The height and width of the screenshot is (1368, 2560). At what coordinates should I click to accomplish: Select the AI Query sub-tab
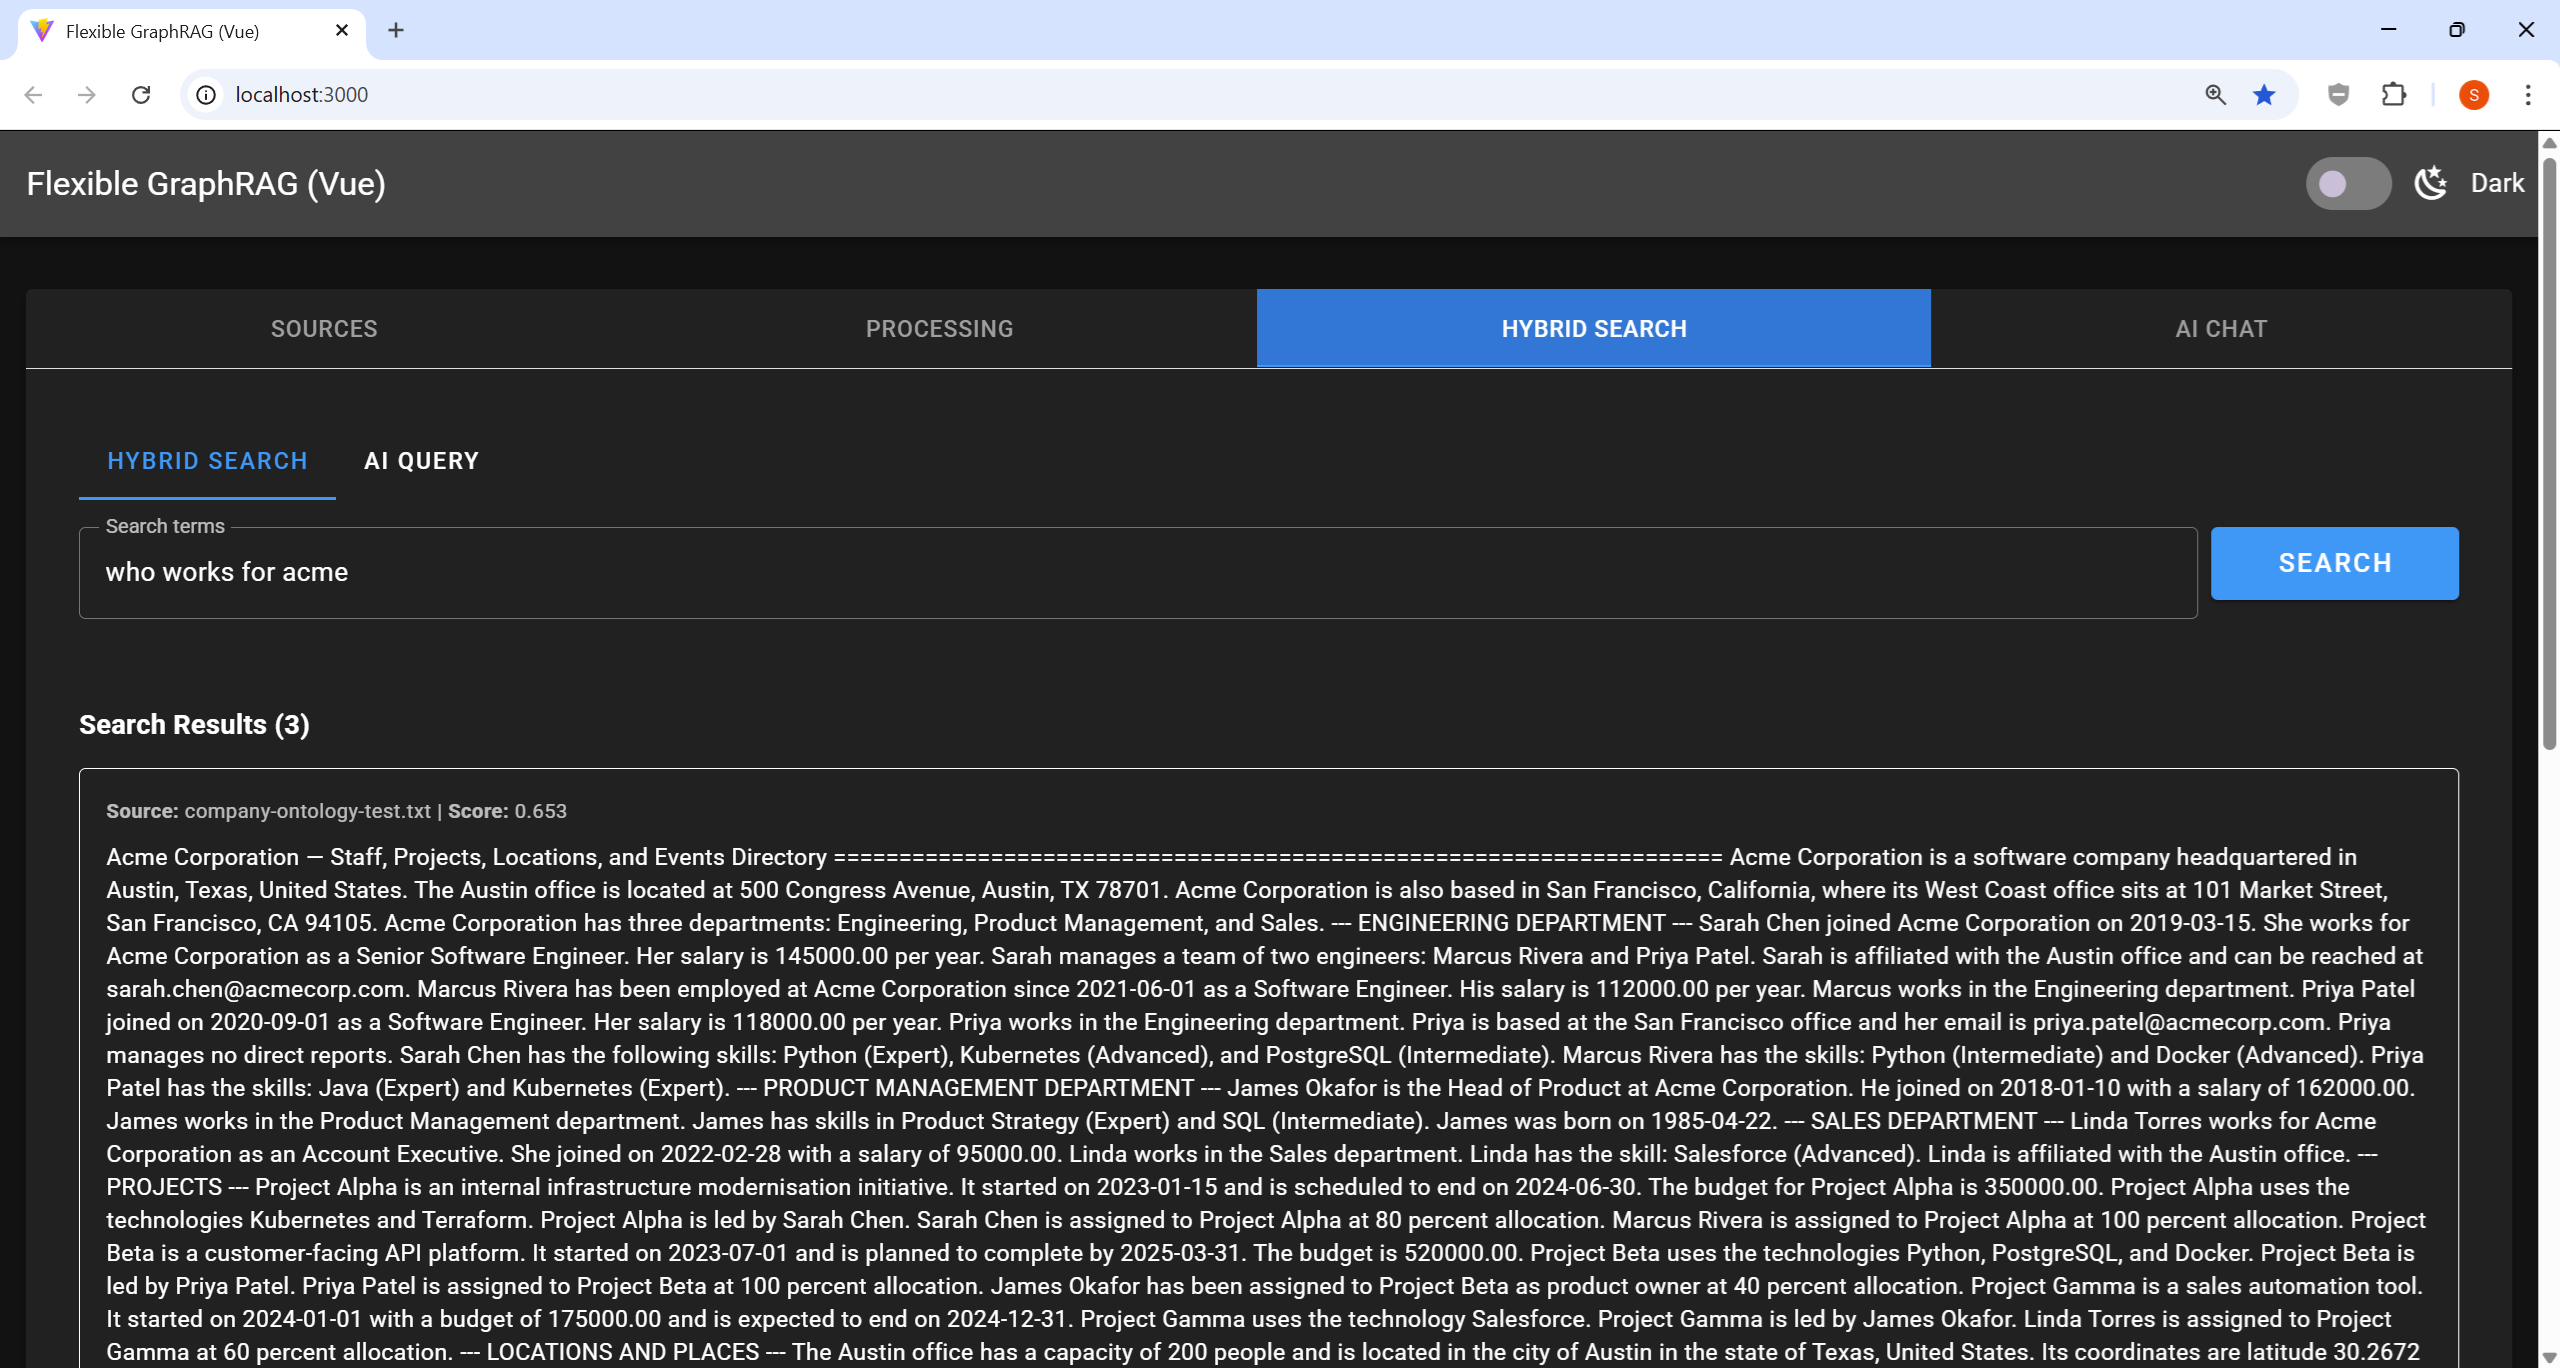[421, 461]
